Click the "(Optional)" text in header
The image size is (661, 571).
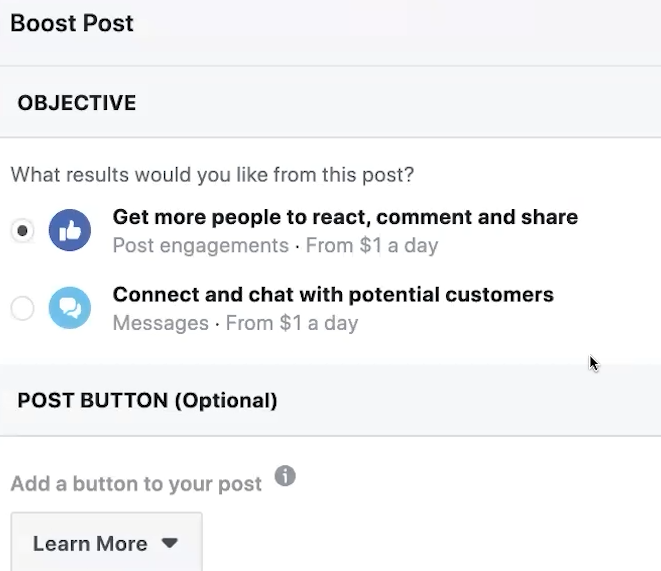(226, 400)
